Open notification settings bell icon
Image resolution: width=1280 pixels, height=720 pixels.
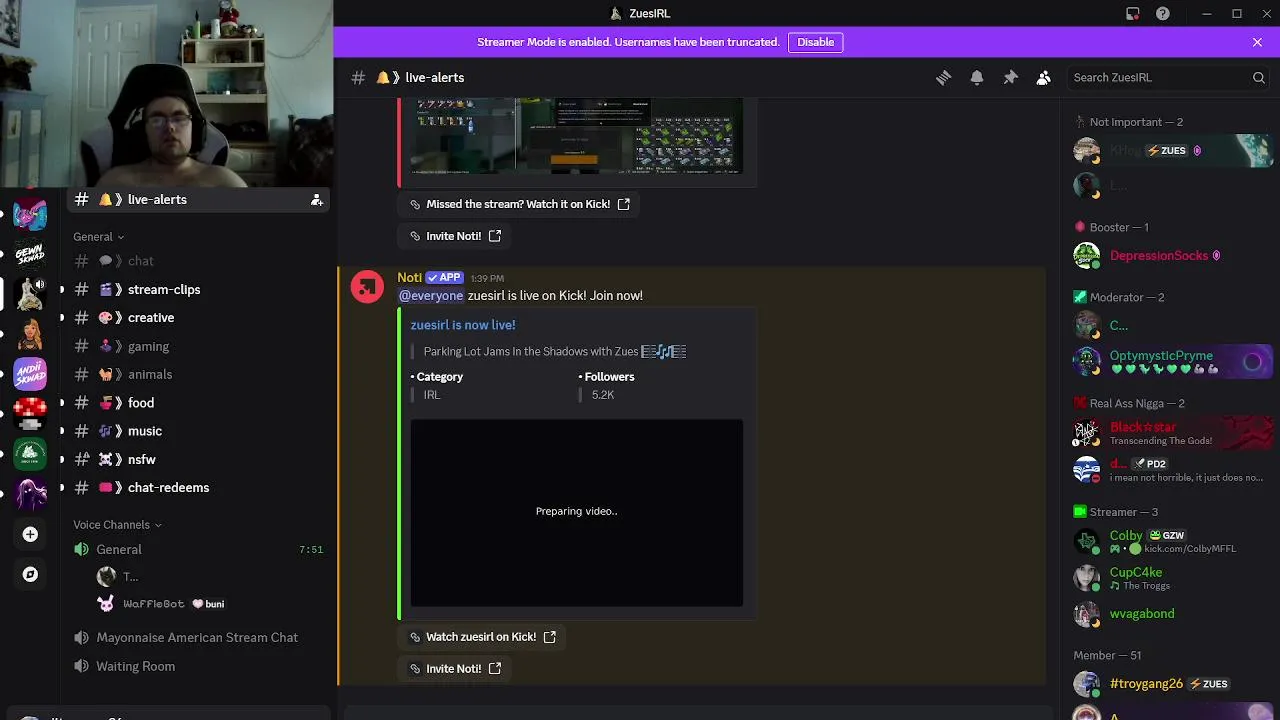click(x=977, y=78)
